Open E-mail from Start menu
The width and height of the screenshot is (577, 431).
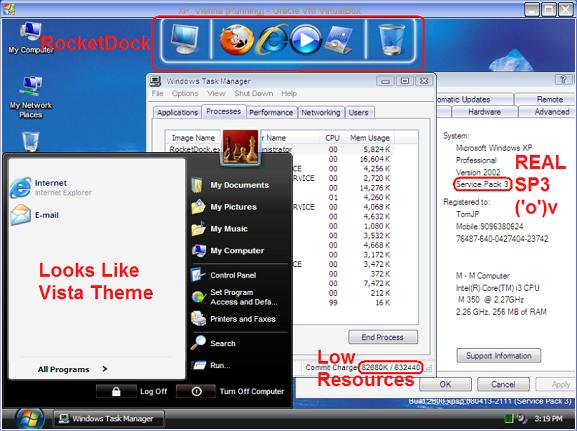coord(35,215)
